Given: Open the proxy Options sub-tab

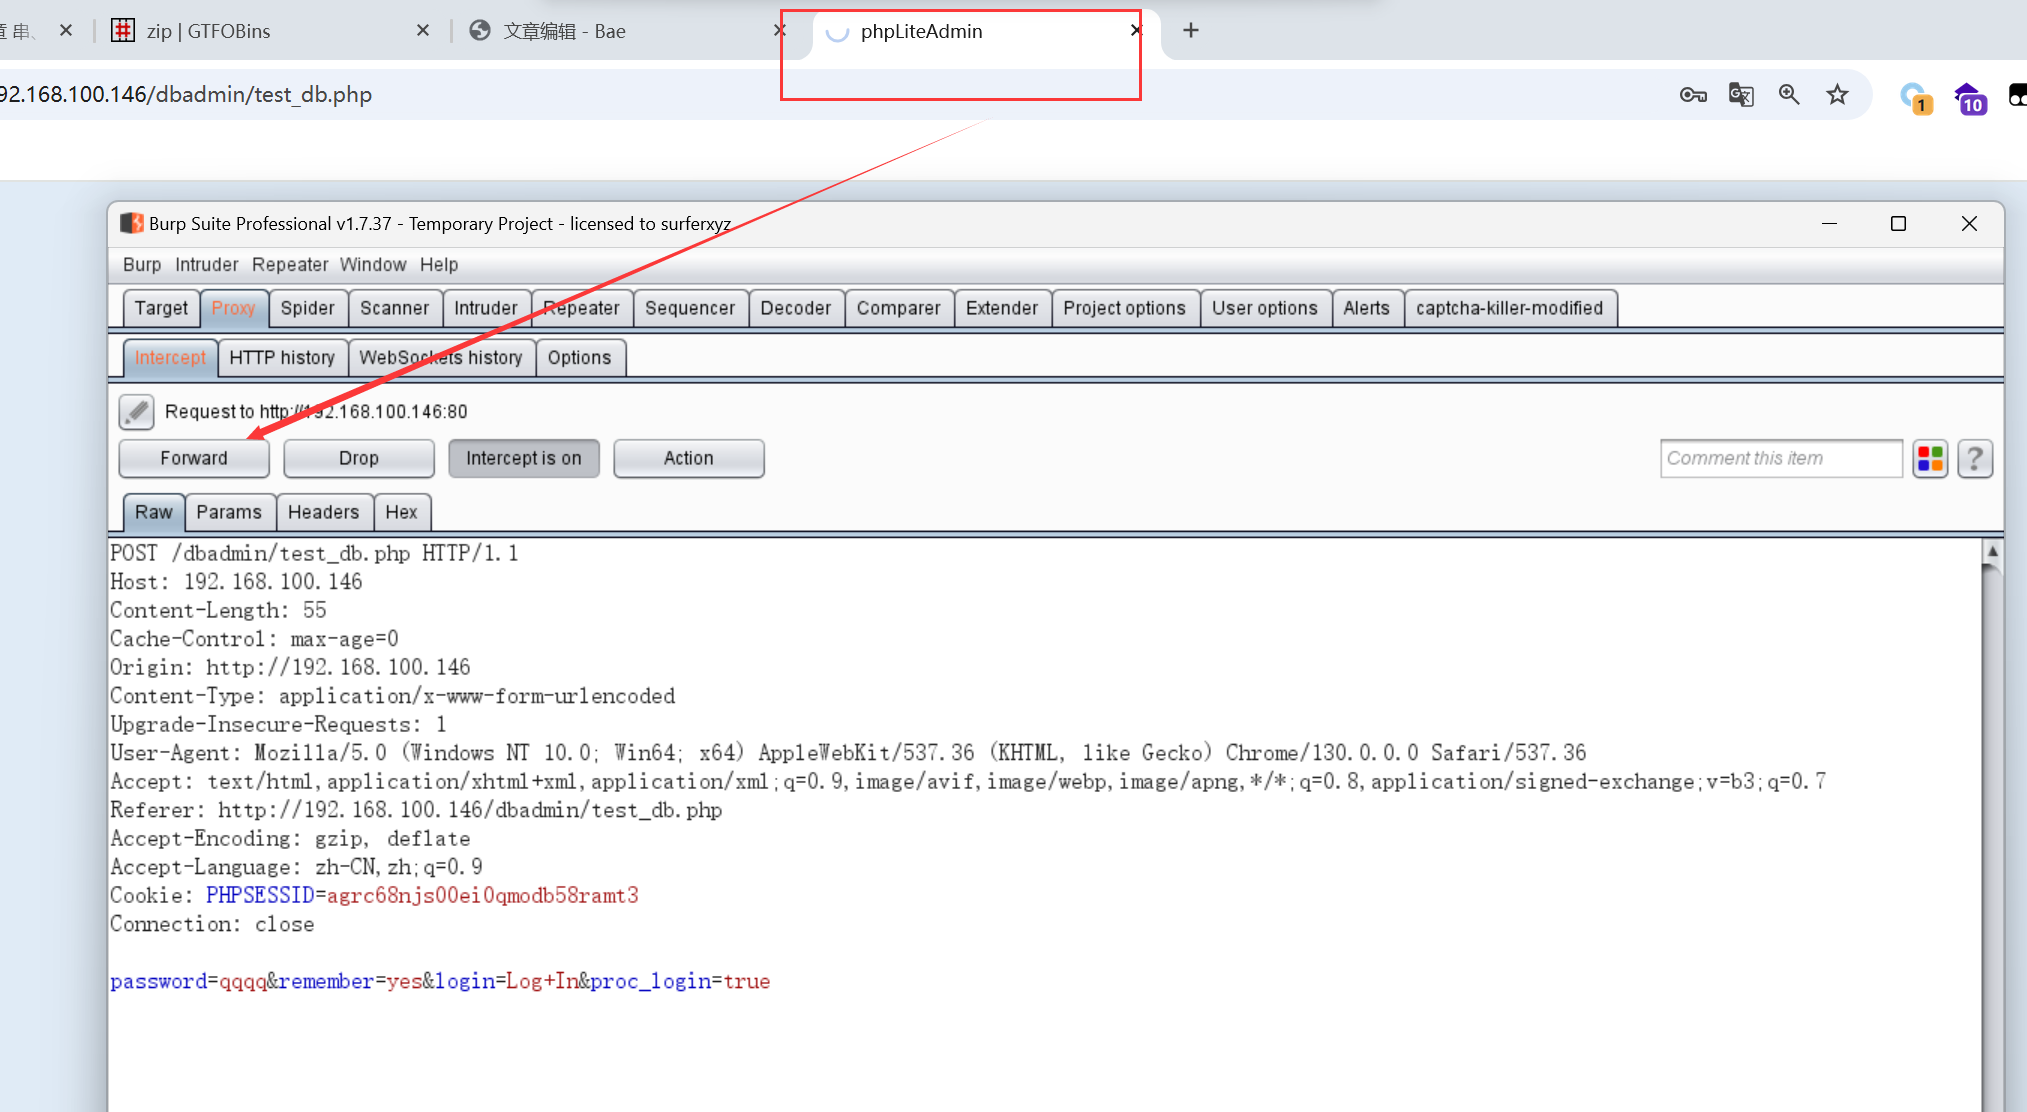Looking at the screenshot, I should pos(579,357).
